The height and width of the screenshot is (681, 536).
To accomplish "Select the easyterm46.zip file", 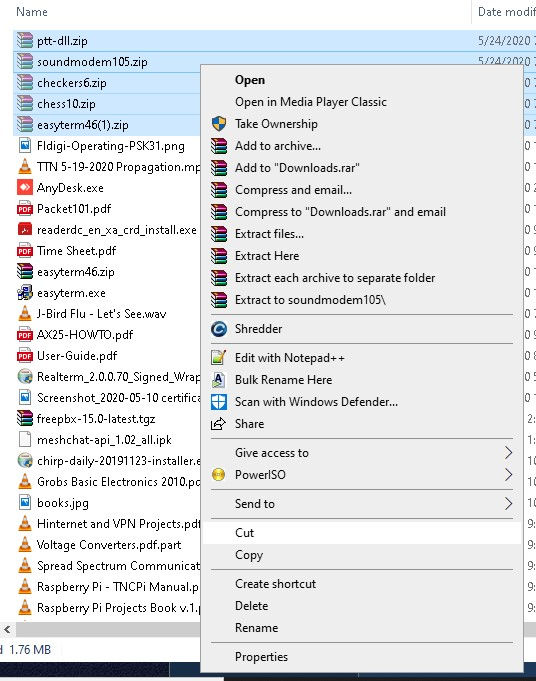I will coord(76,272).
